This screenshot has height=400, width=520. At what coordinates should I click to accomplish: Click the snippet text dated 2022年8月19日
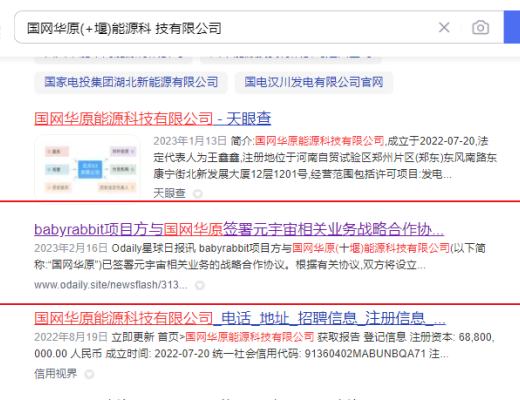[264, 345]
